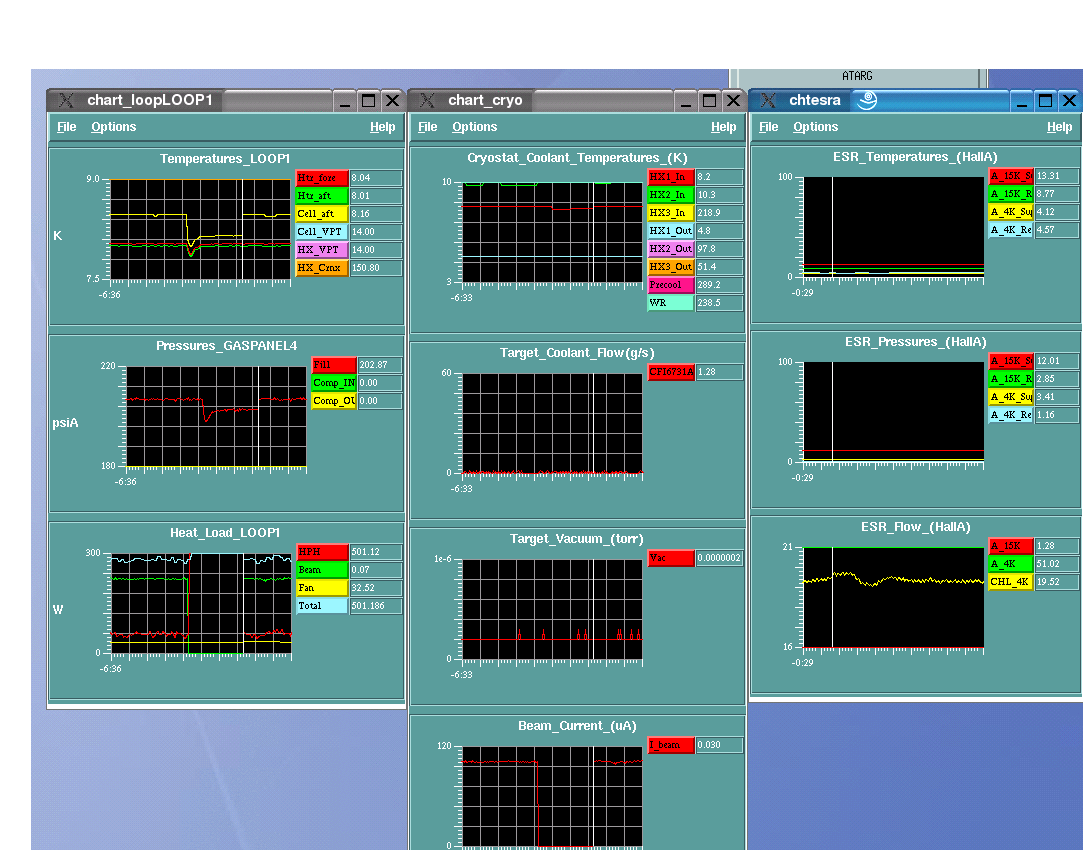Click the ESR_Flow_(HallA) chart plot
This screenshot has height=850, width=1083.
(894, 598)
